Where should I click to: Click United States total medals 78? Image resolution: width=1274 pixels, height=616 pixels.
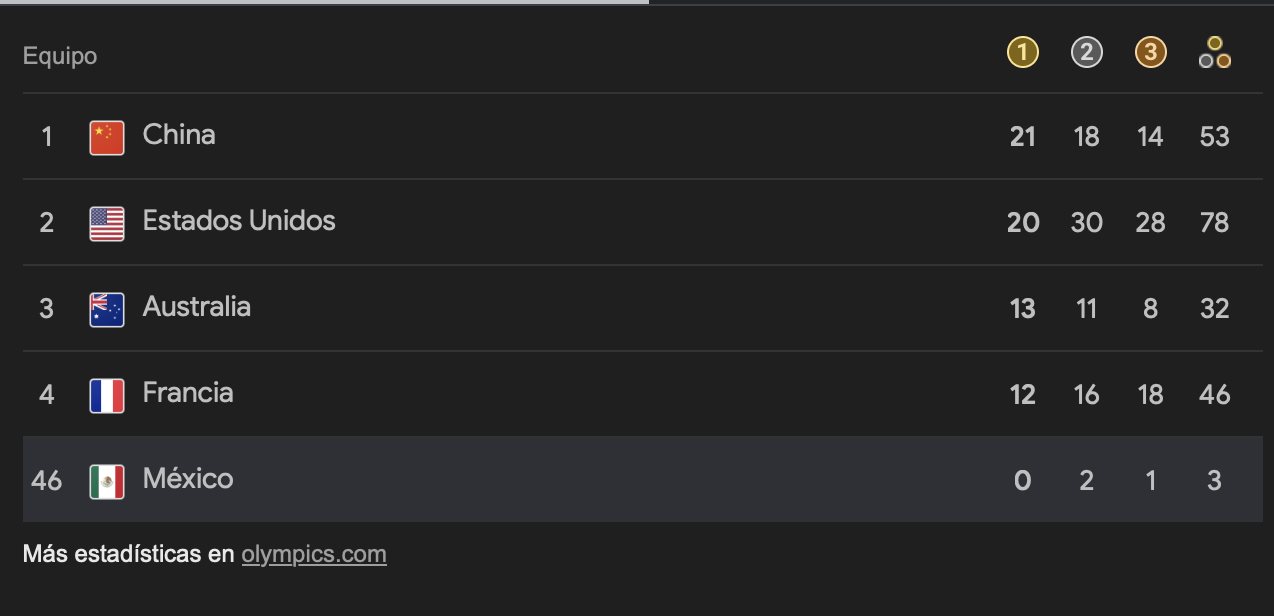(1214, 223)
